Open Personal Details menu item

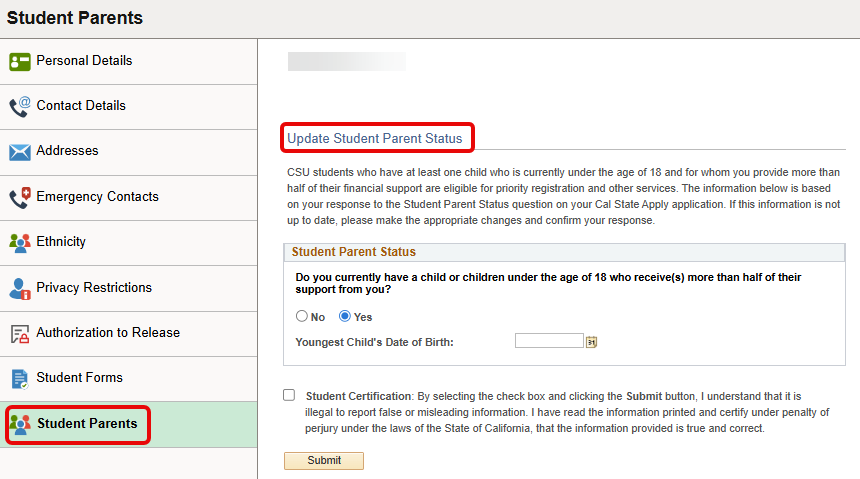128,61
